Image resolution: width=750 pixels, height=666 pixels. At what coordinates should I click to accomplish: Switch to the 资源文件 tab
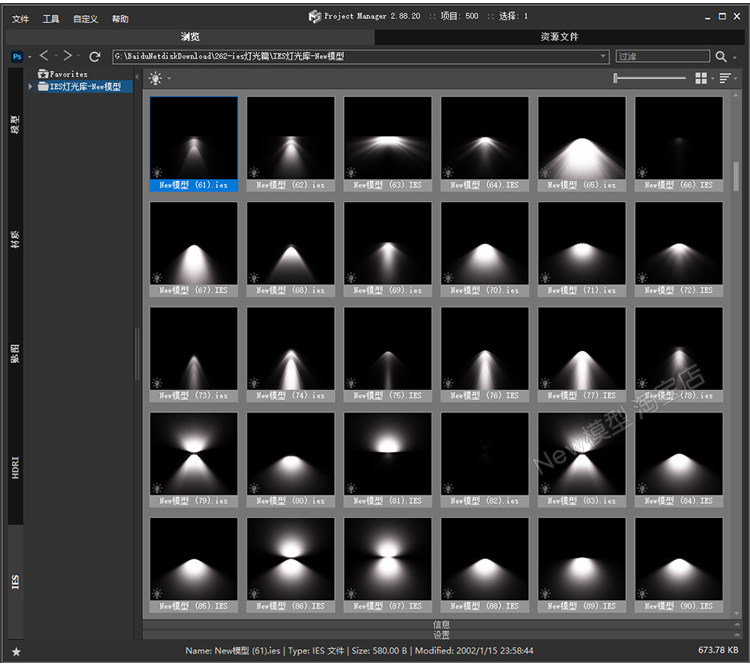[559, 37]
